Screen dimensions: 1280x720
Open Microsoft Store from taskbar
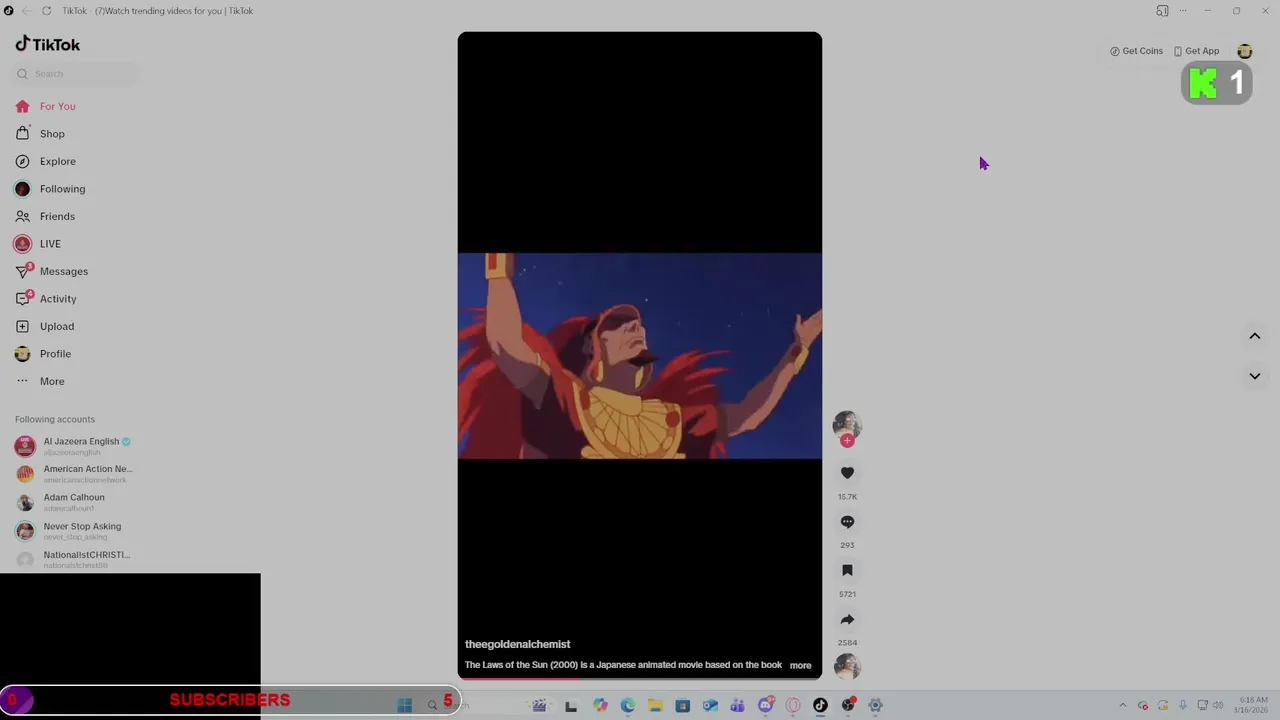pos(683,705)
